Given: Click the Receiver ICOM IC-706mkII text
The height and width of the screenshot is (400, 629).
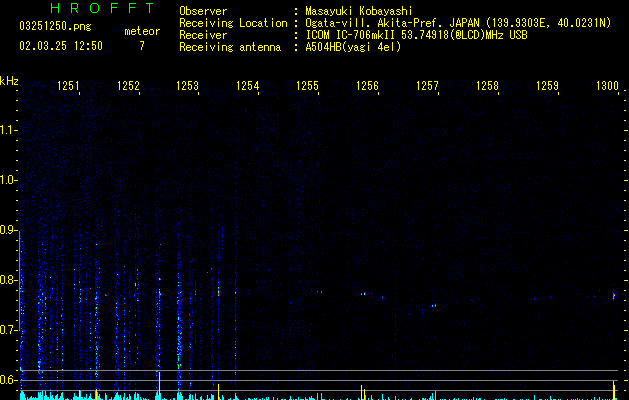Looking at the screenshot, I should 416,35.
